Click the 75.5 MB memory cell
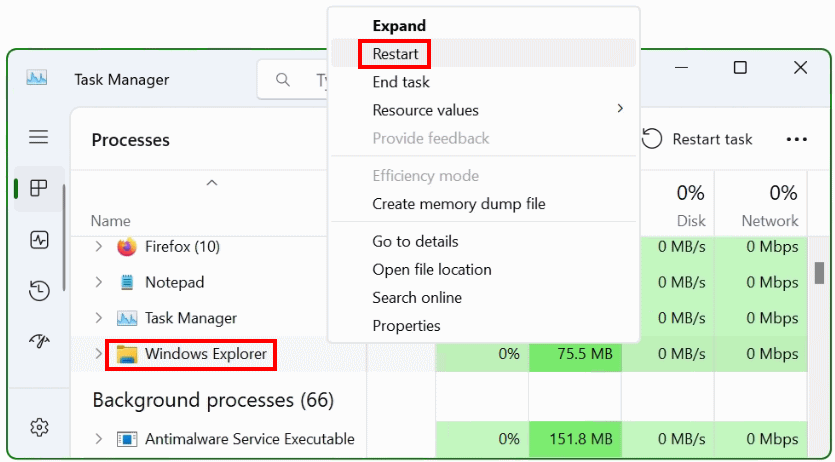Image resolution: width=835 pixels, height=462 pixels. (575, 353)
